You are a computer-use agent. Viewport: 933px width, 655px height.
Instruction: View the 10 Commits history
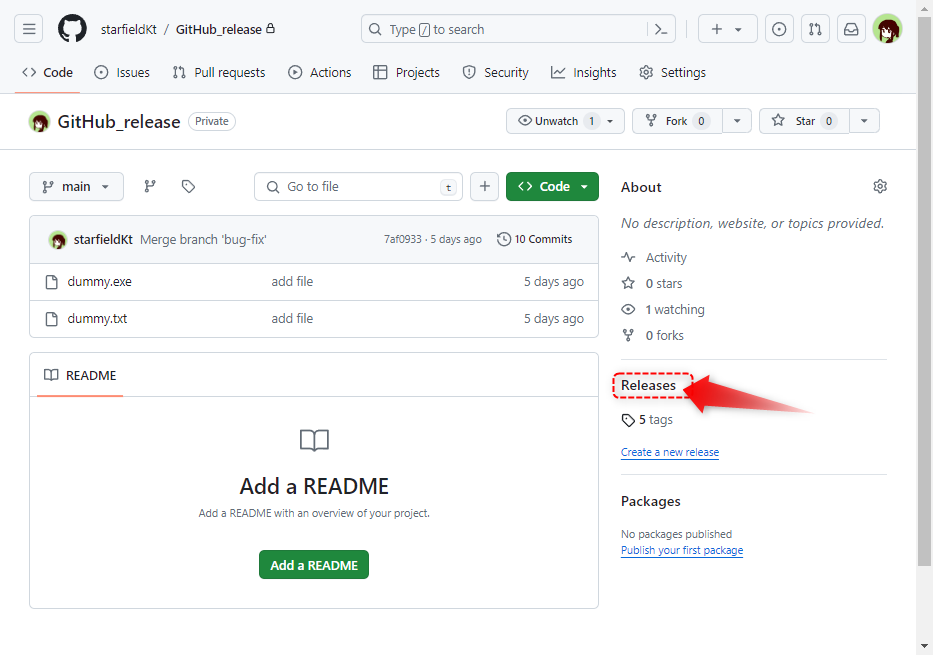534,239
